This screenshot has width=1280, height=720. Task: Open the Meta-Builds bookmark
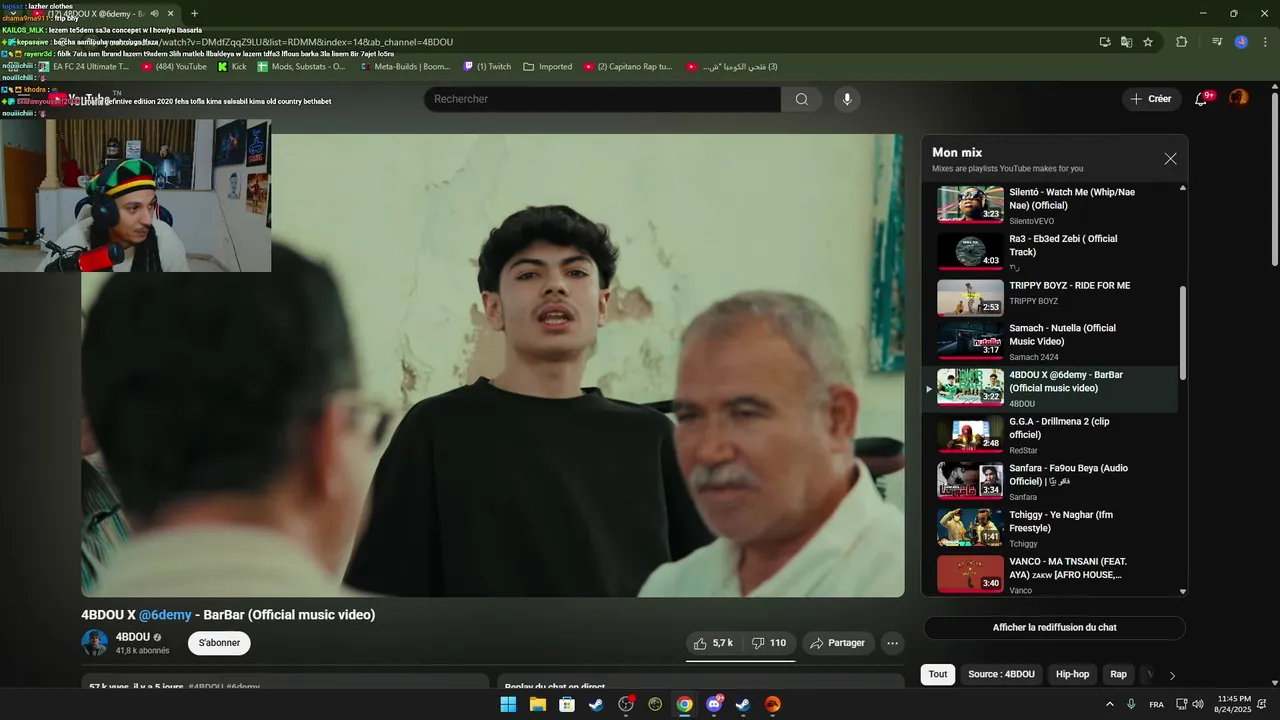[x=405, y=67]
